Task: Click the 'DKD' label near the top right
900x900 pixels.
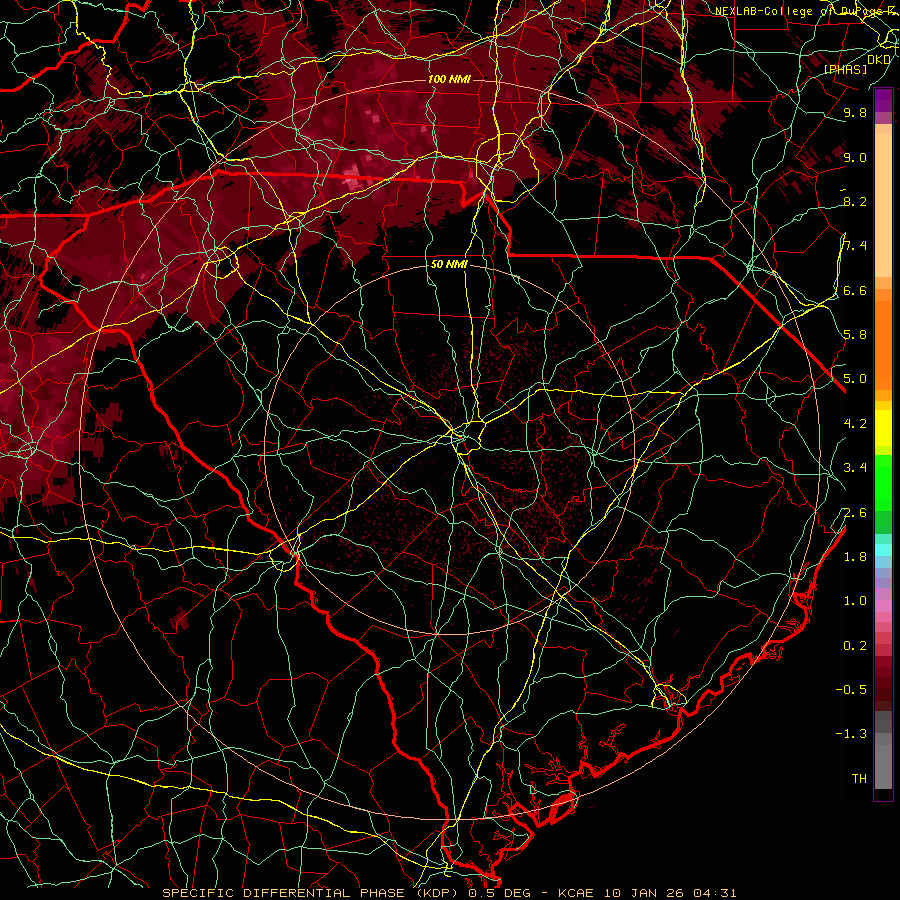Action: coord(879,60)
